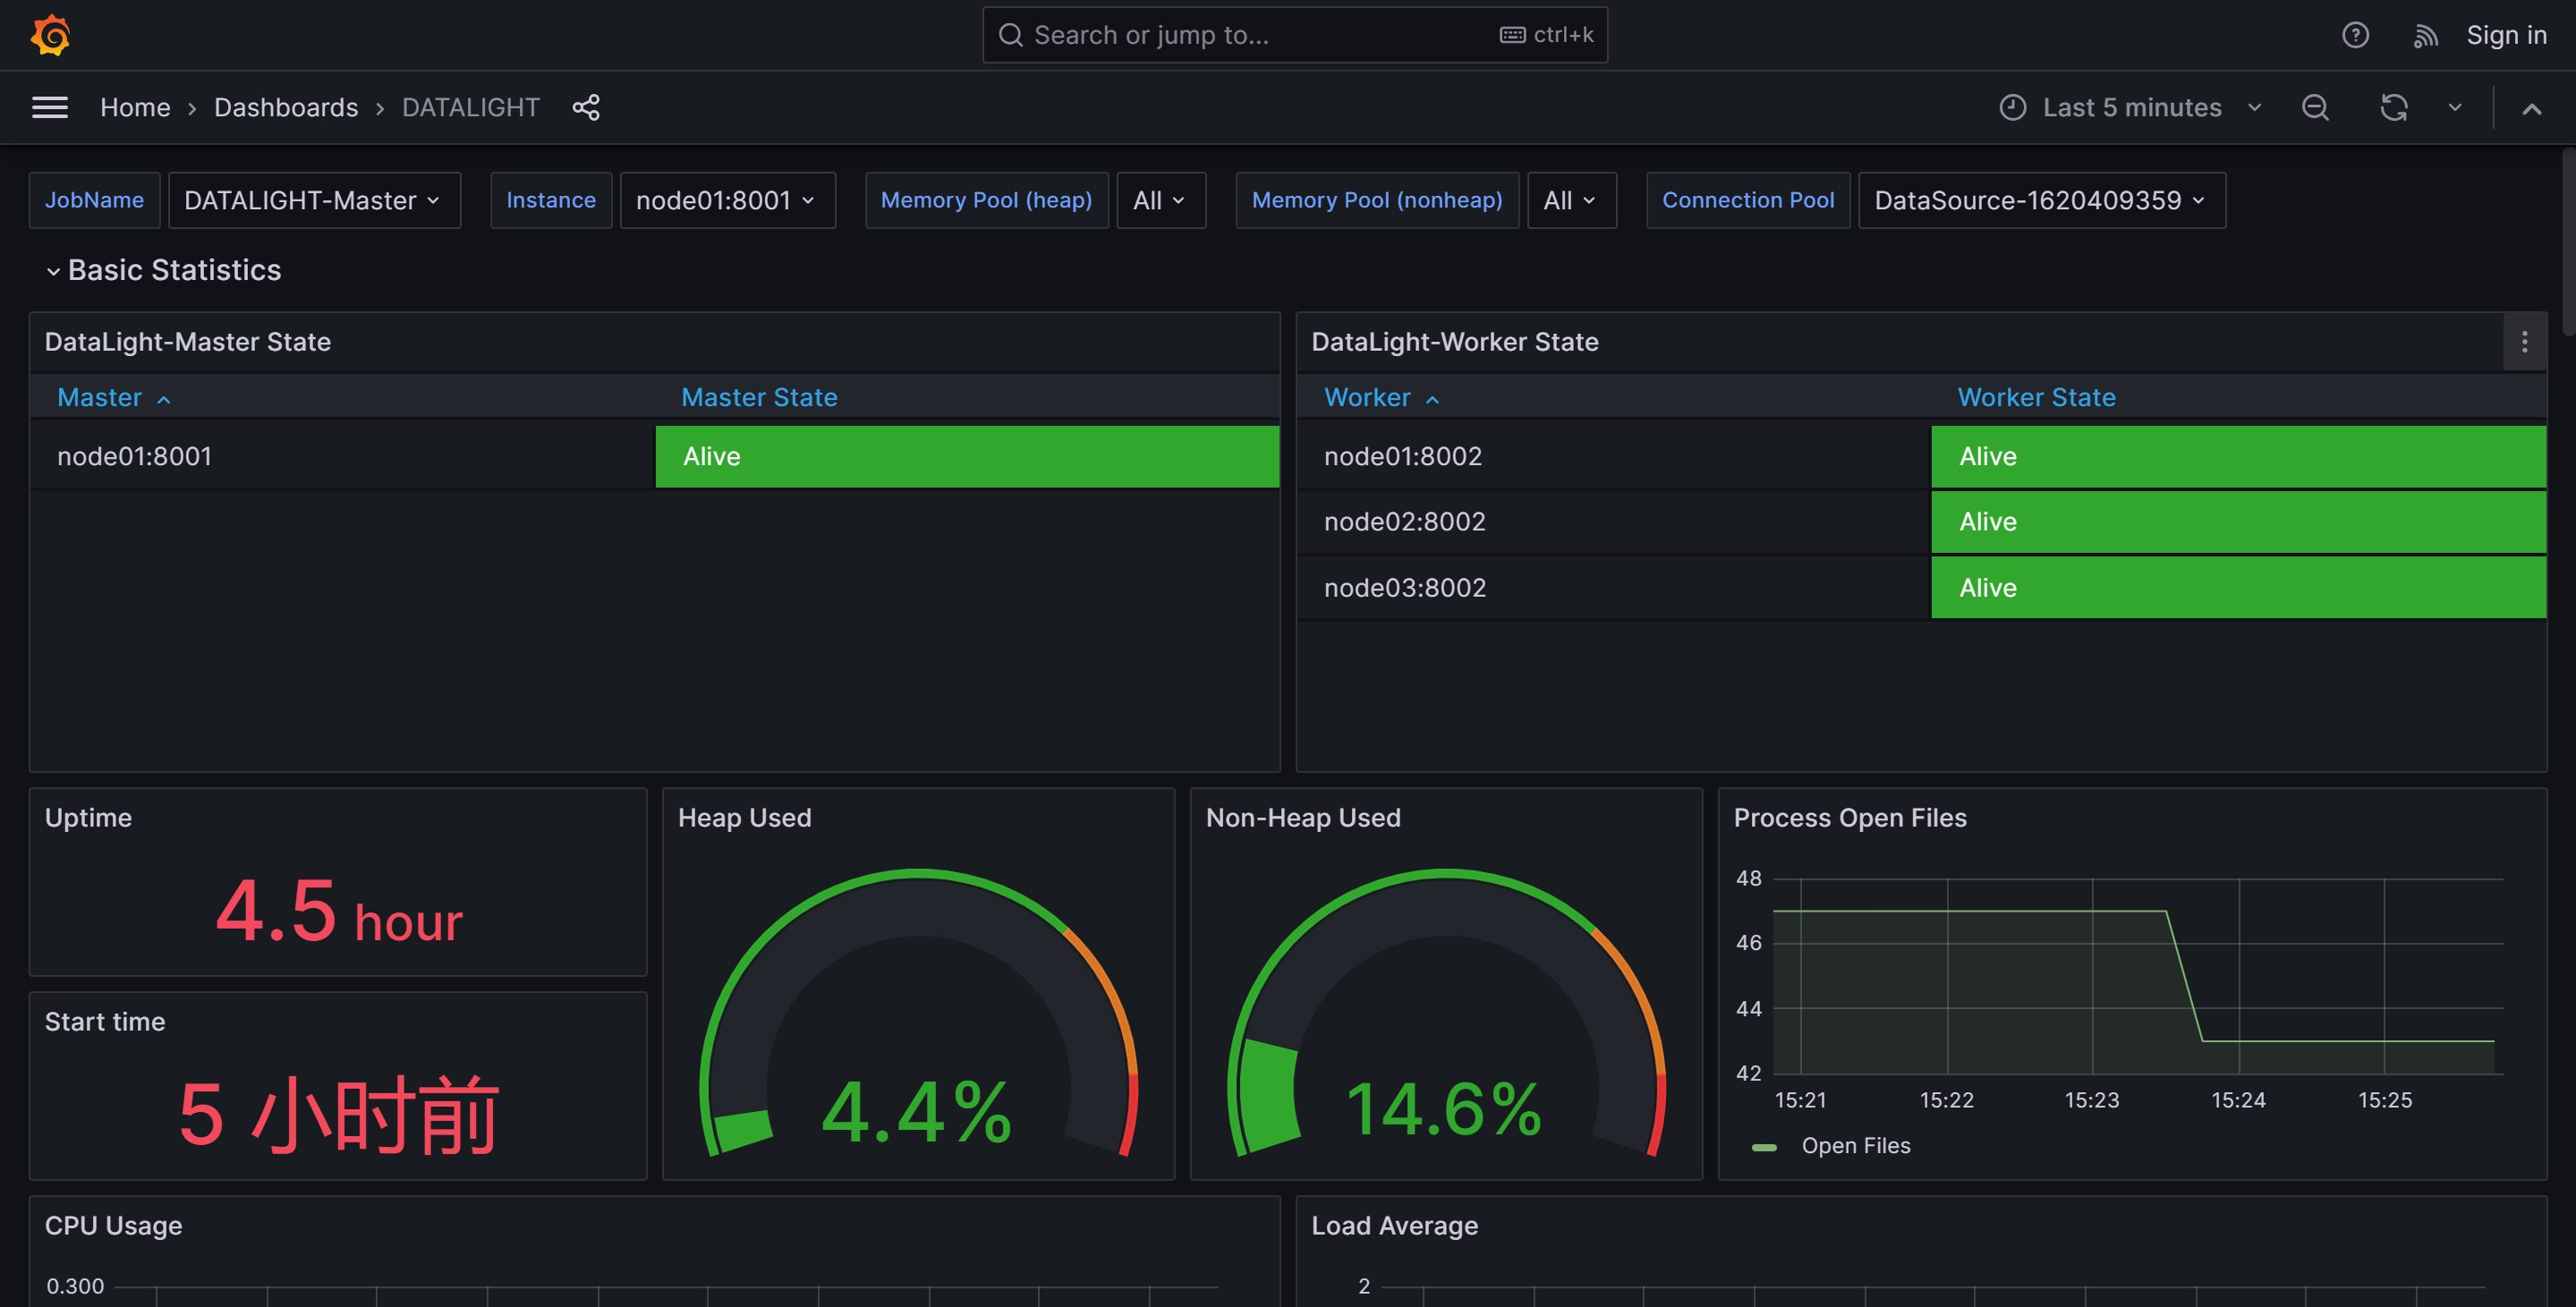Click the Master column sort toggle
Screen dimensions: 2576x1307
[x=112, y=397]
